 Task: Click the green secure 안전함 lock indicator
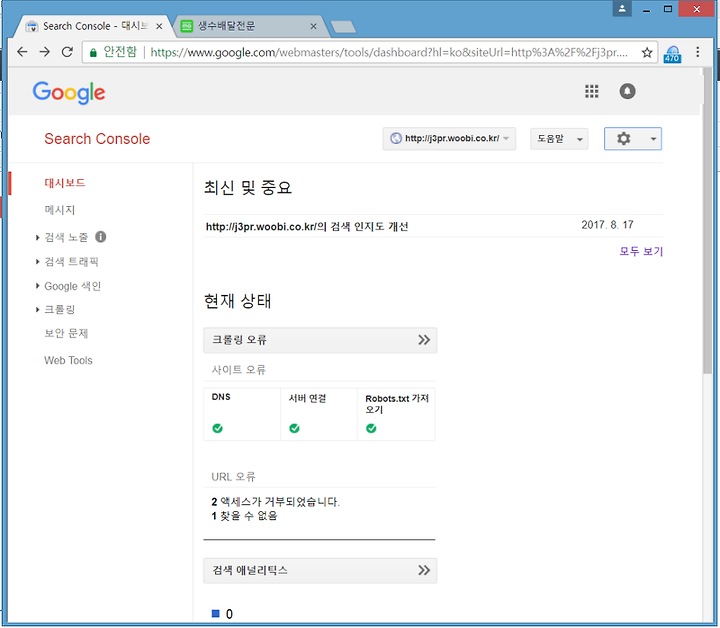tap(113, 52)
